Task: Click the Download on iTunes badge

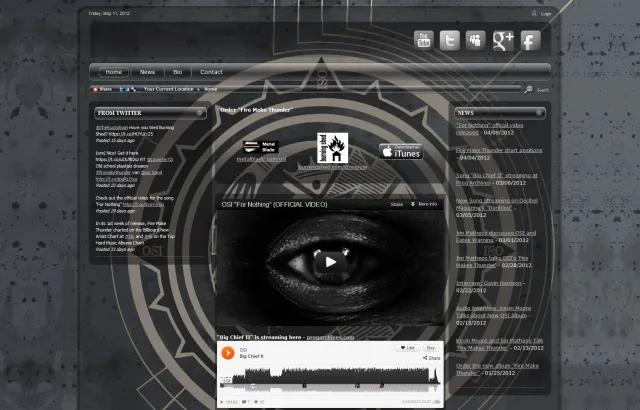Action: (400, 151)
